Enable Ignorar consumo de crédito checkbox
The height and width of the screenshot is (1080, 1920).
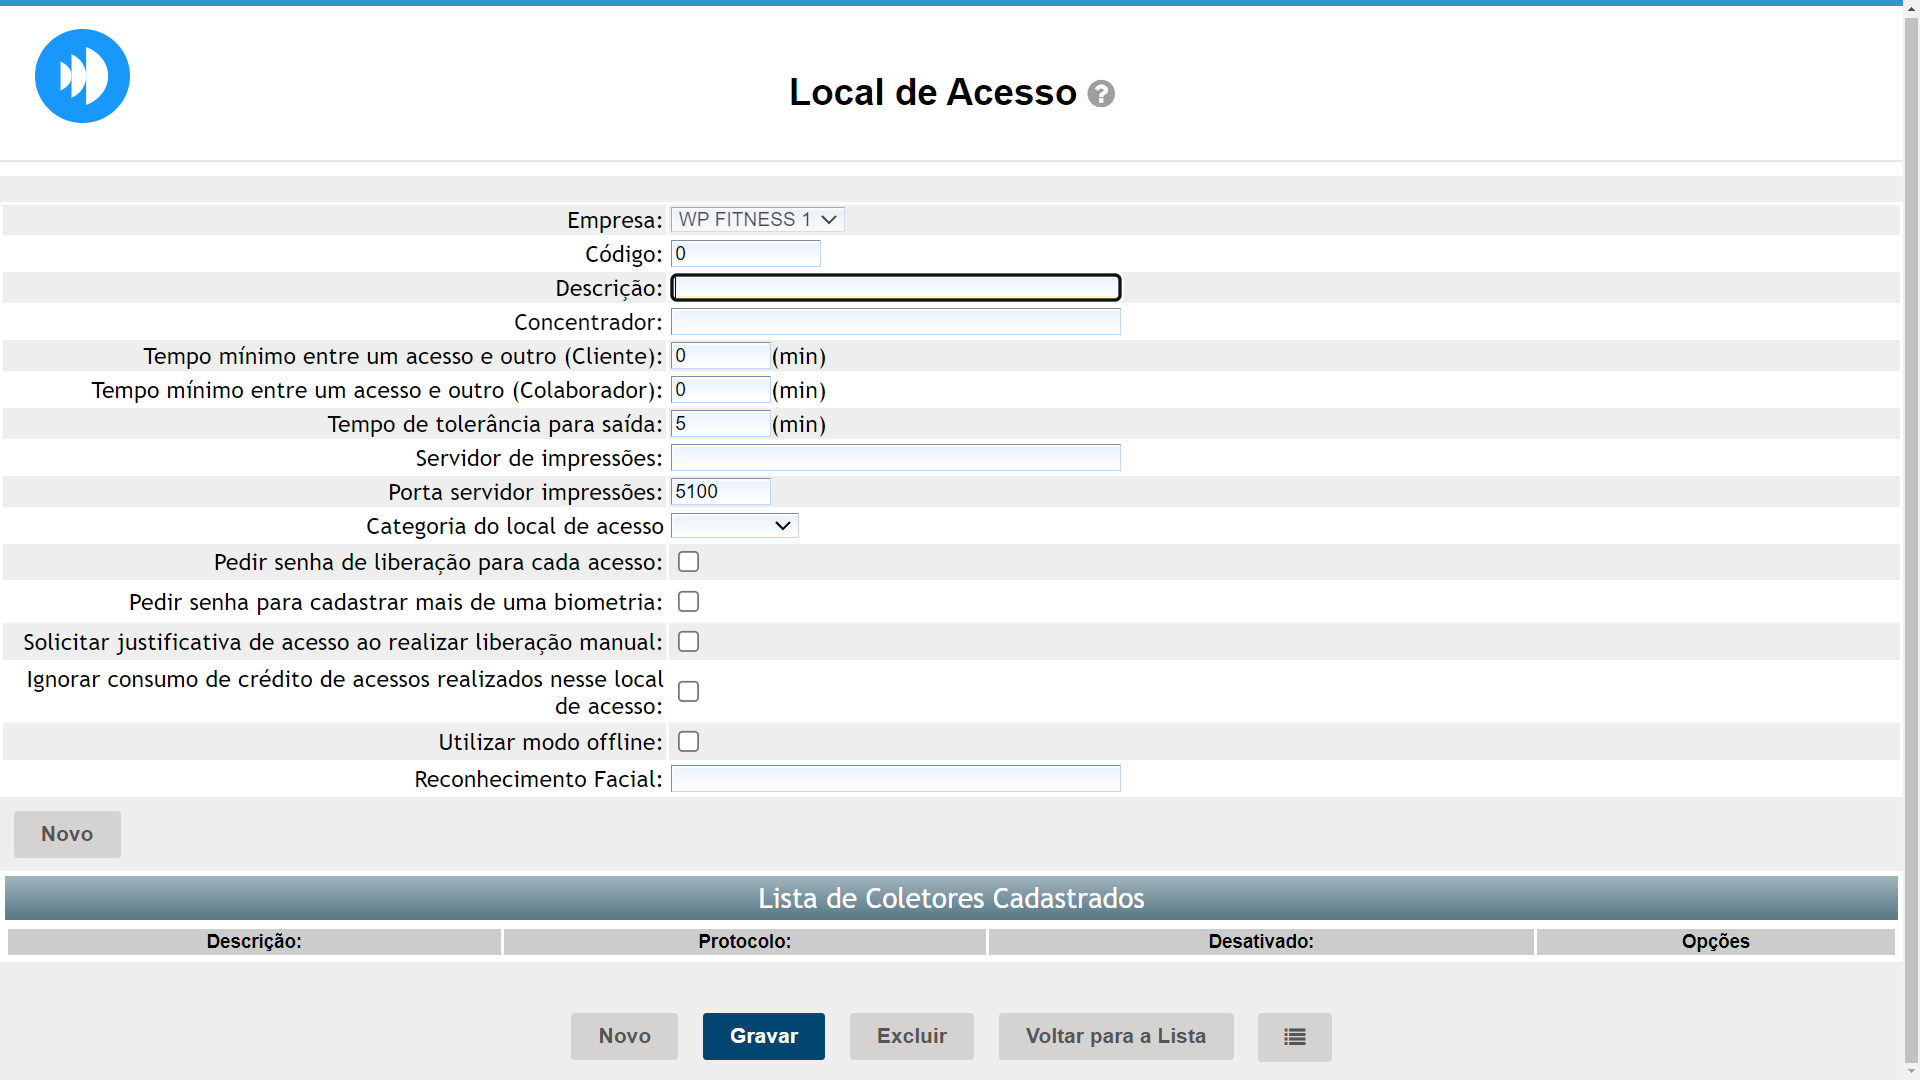688,692
